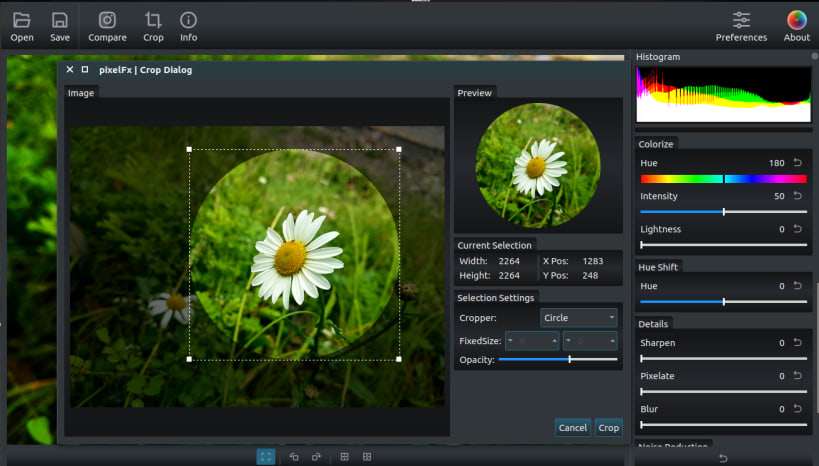
Task: Click the Opacity slider in Selection Settings
Action: coord(557,359)
